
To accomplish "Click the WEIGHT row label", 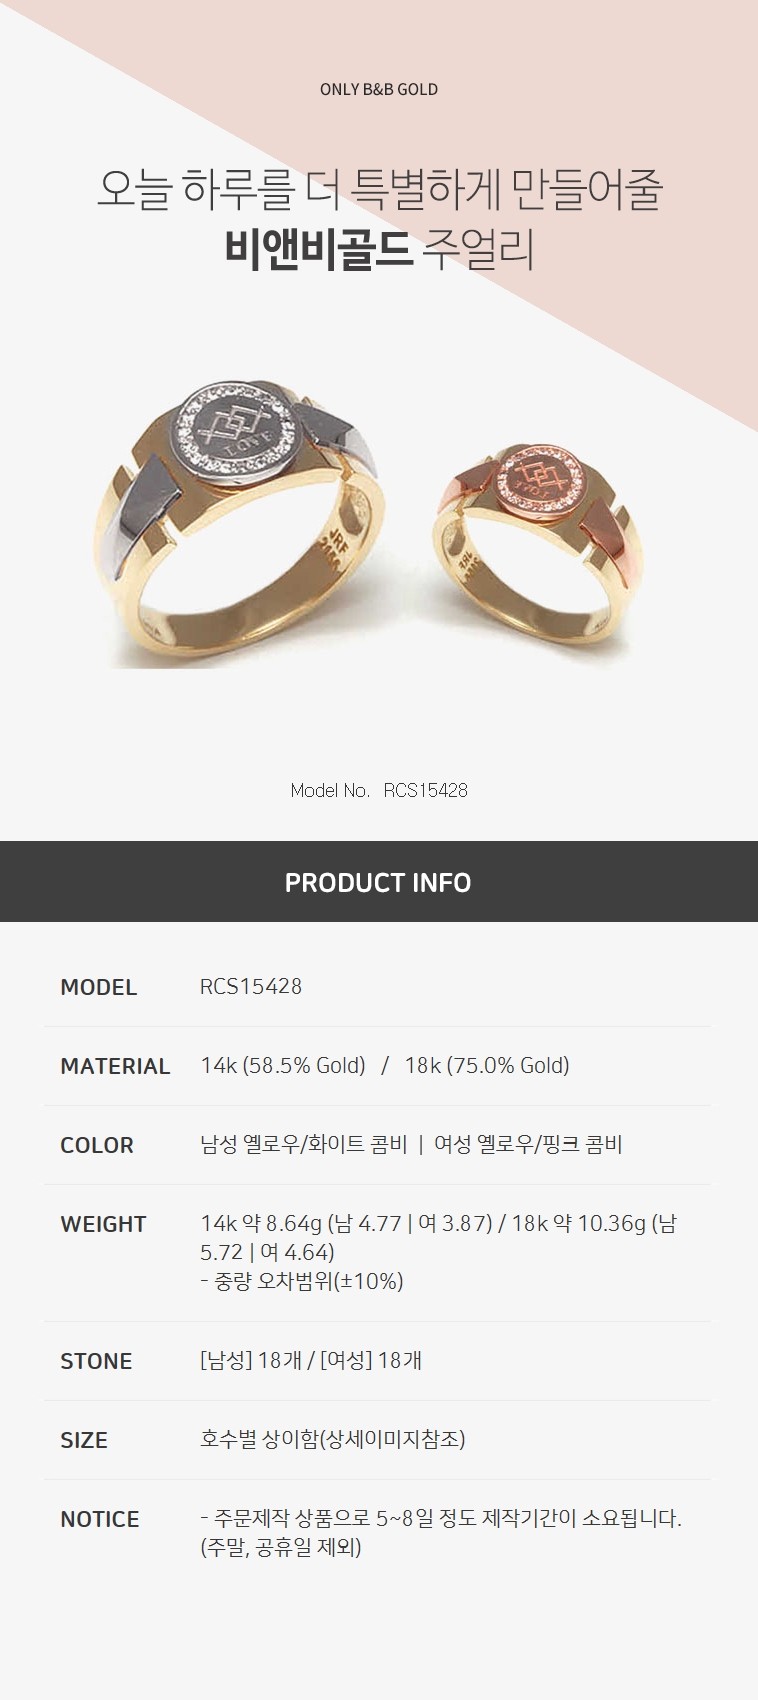I will tap(103, 1224).
